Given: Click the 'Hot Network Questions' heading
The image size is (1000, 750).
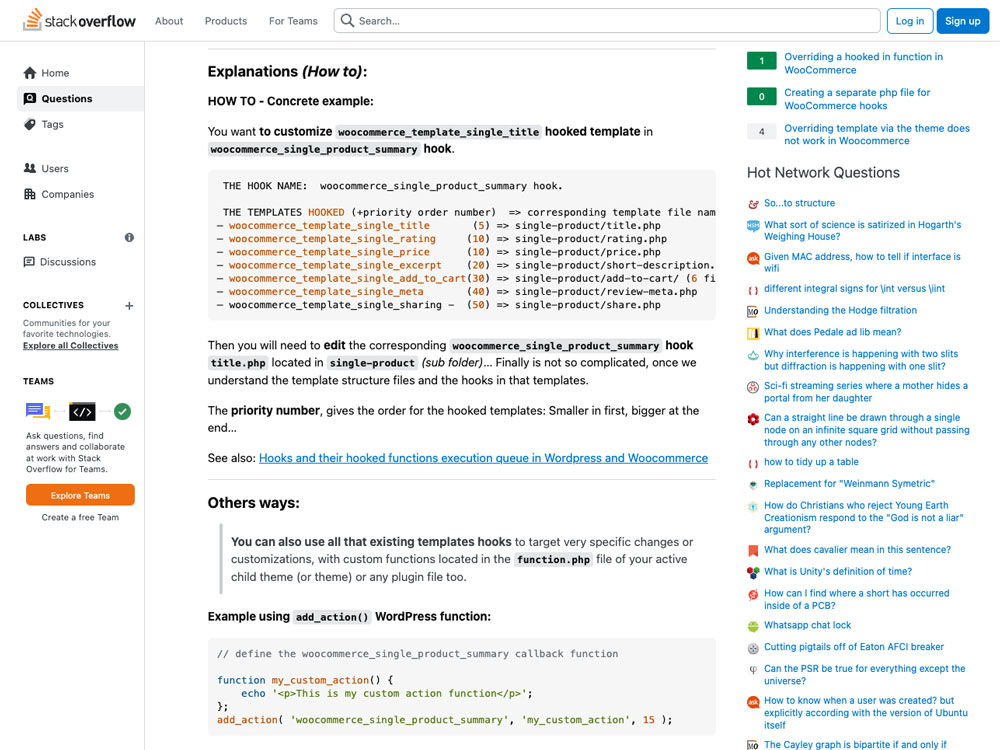Looking at the screenshot, I should 823,173.
